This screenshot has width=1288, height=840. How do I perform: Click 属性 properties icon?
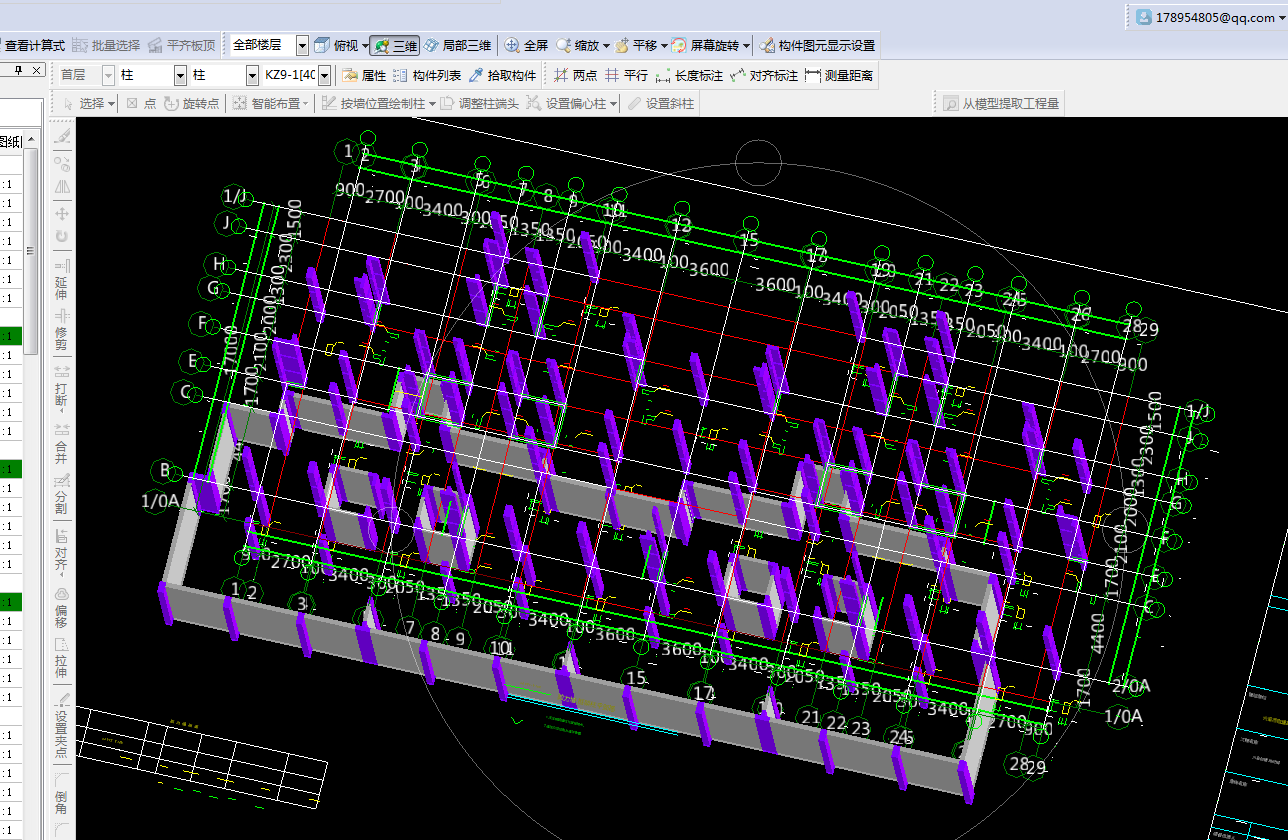(x=351, y=75)
